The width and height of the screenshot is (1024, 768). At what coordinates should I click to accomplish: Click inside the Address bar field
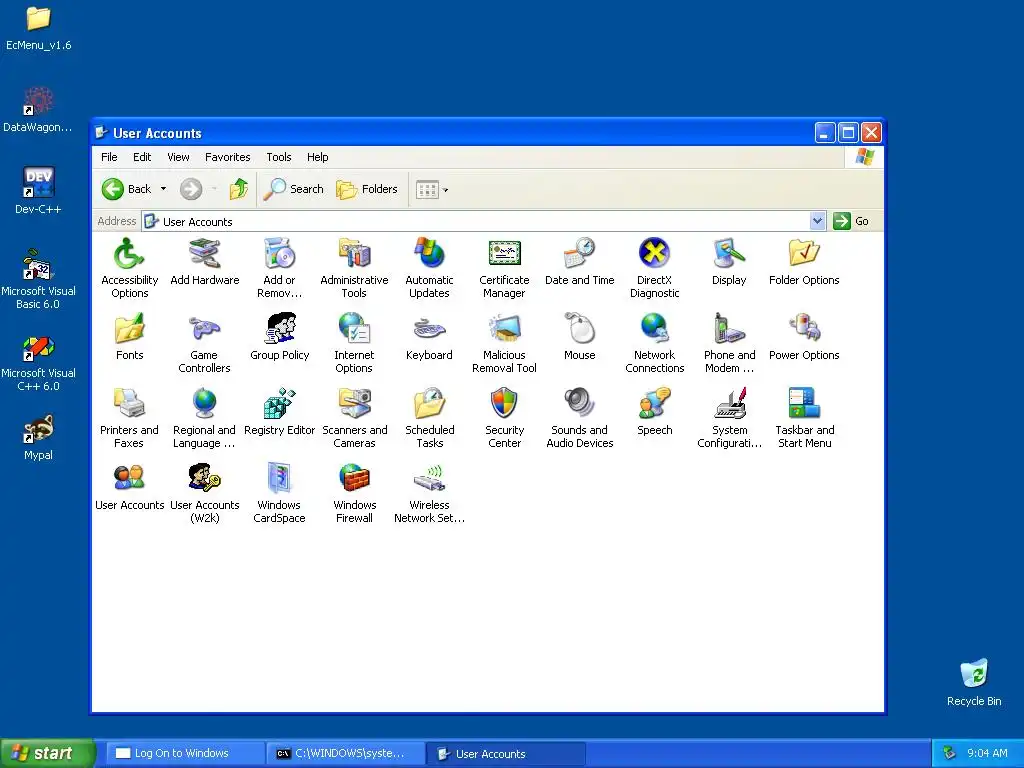pos(475,221)
